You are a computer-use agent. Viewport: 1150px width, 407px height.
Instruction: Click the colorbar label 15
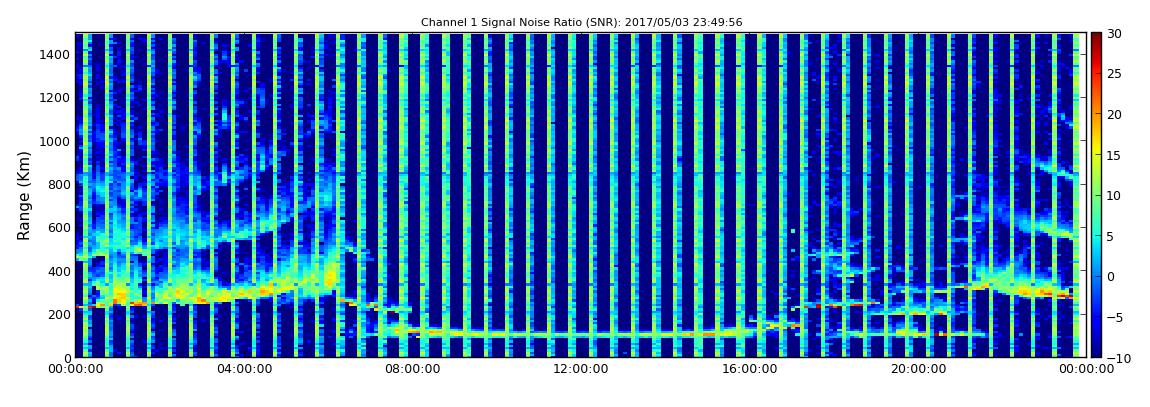point(1115,155)
